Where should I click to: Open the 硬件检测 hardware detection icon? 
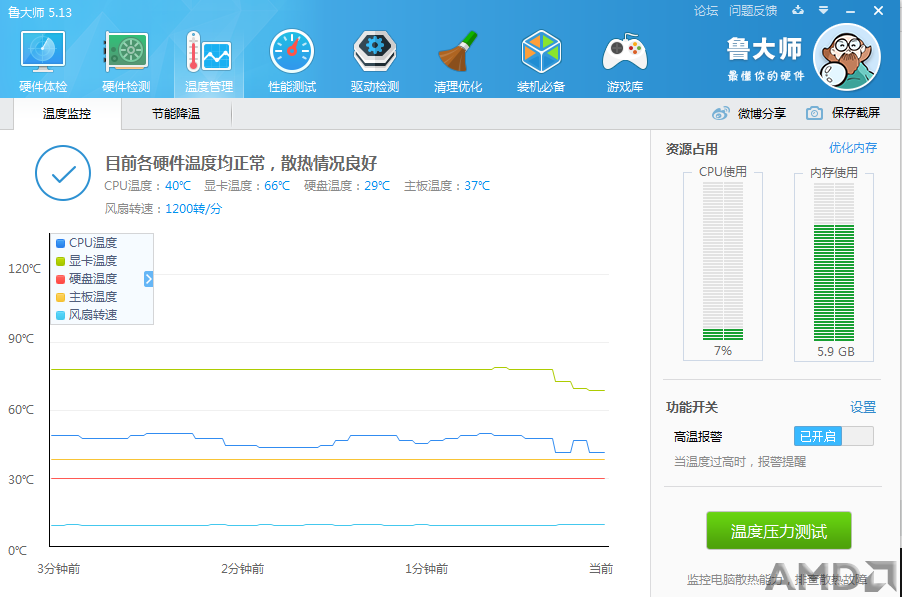click(126, 53)
